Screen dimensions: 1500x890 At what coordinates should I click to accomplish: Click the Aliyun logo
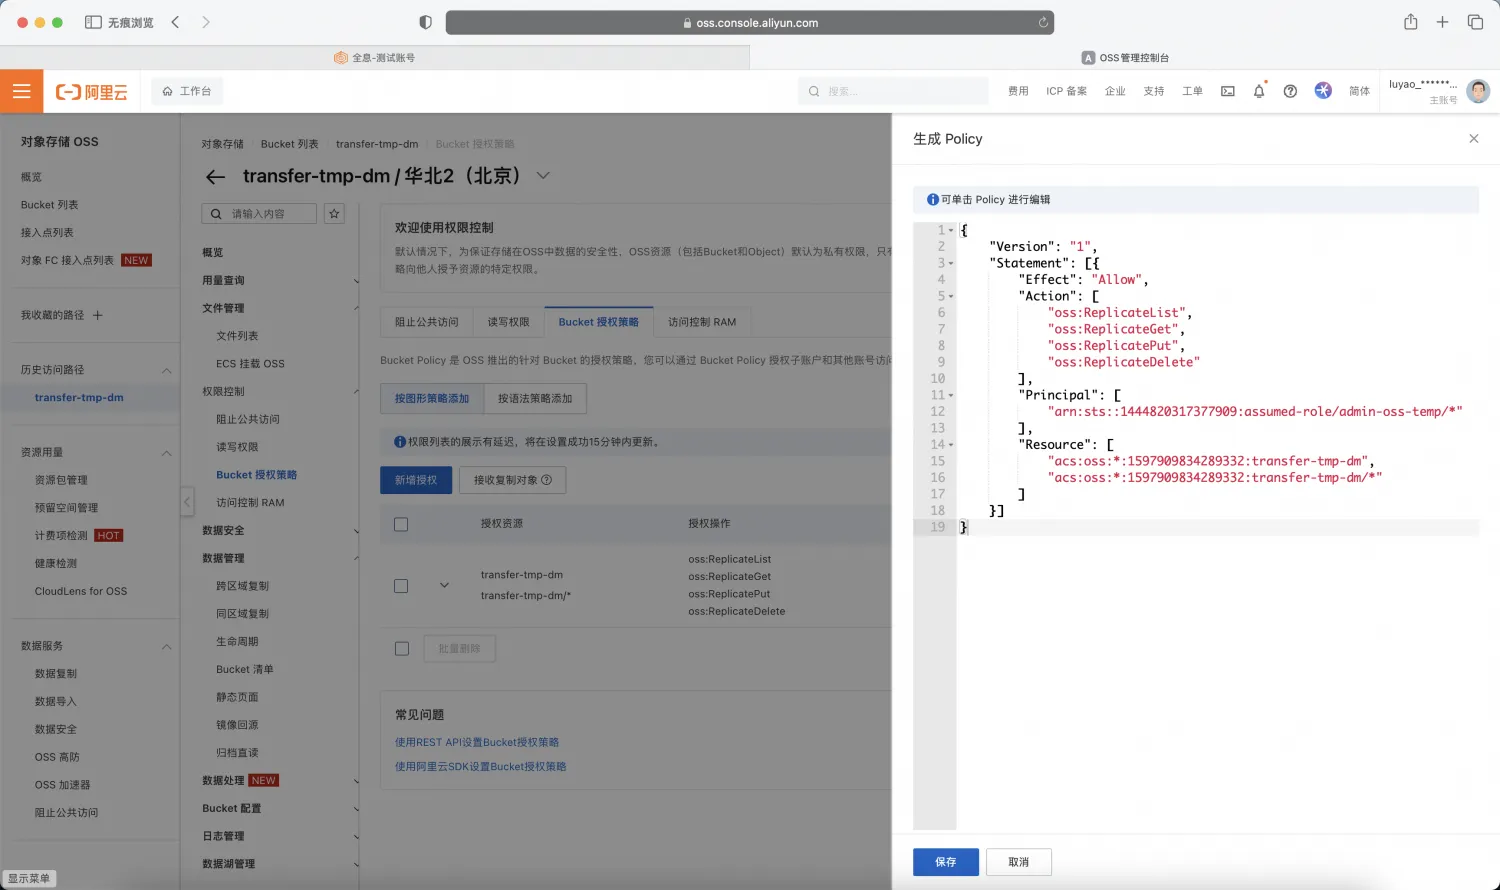tap(92, 92)
